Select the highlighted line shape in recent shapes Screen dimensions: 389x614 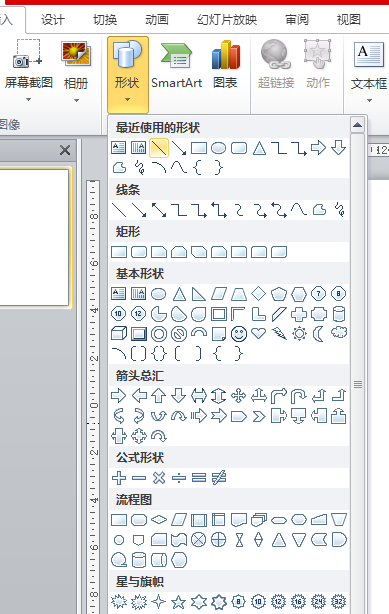click(159, 148)
